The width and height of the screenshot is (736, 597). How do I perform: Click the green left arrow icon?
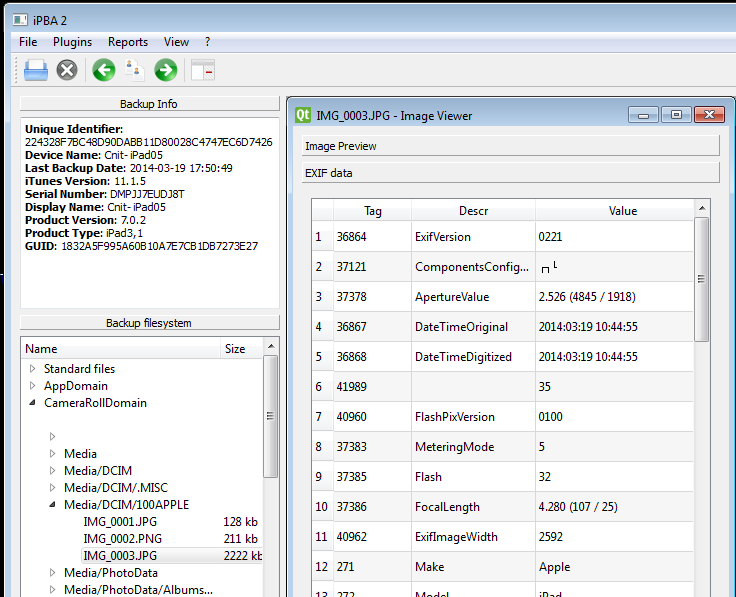(x=103, y=70)
